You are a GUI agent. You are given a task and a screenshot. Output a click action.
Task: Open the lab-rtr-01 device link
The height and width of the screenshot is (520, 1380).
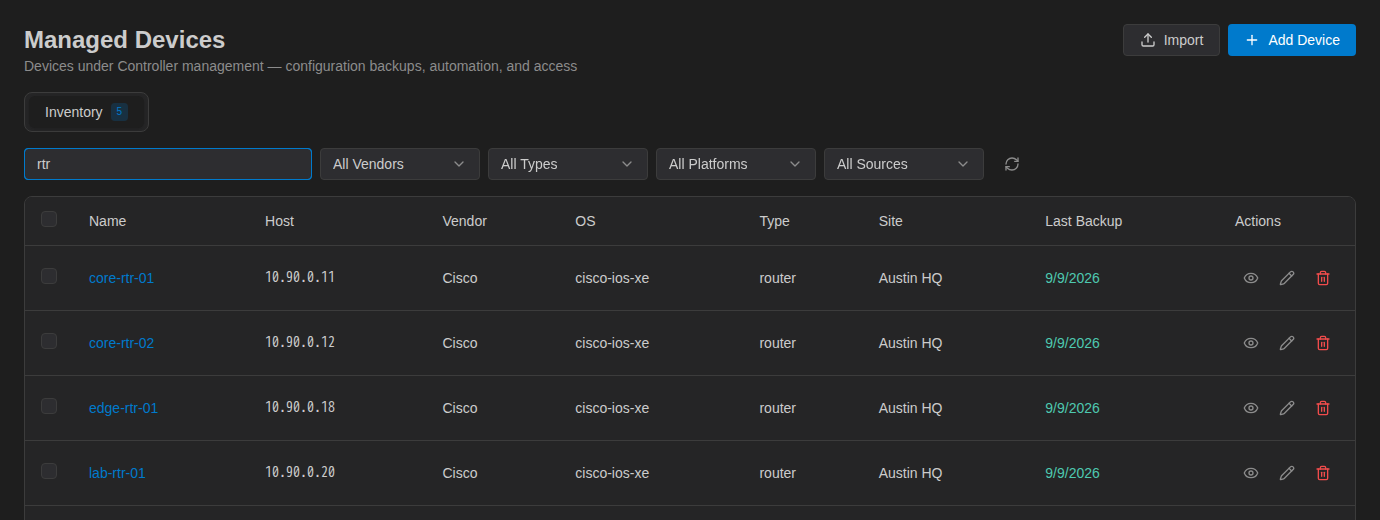(117, 473)
